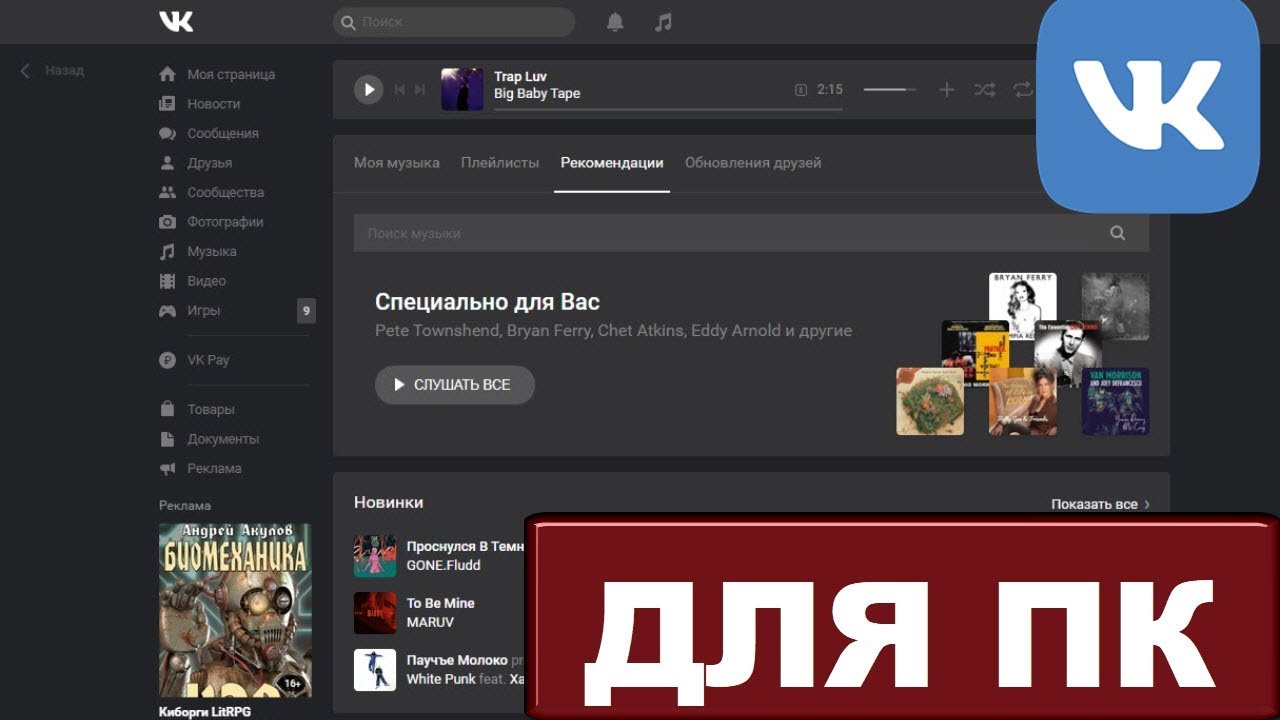Click the newspaper icon beside Новости
Screen dimensions: 1280x720
pos(168,104)
